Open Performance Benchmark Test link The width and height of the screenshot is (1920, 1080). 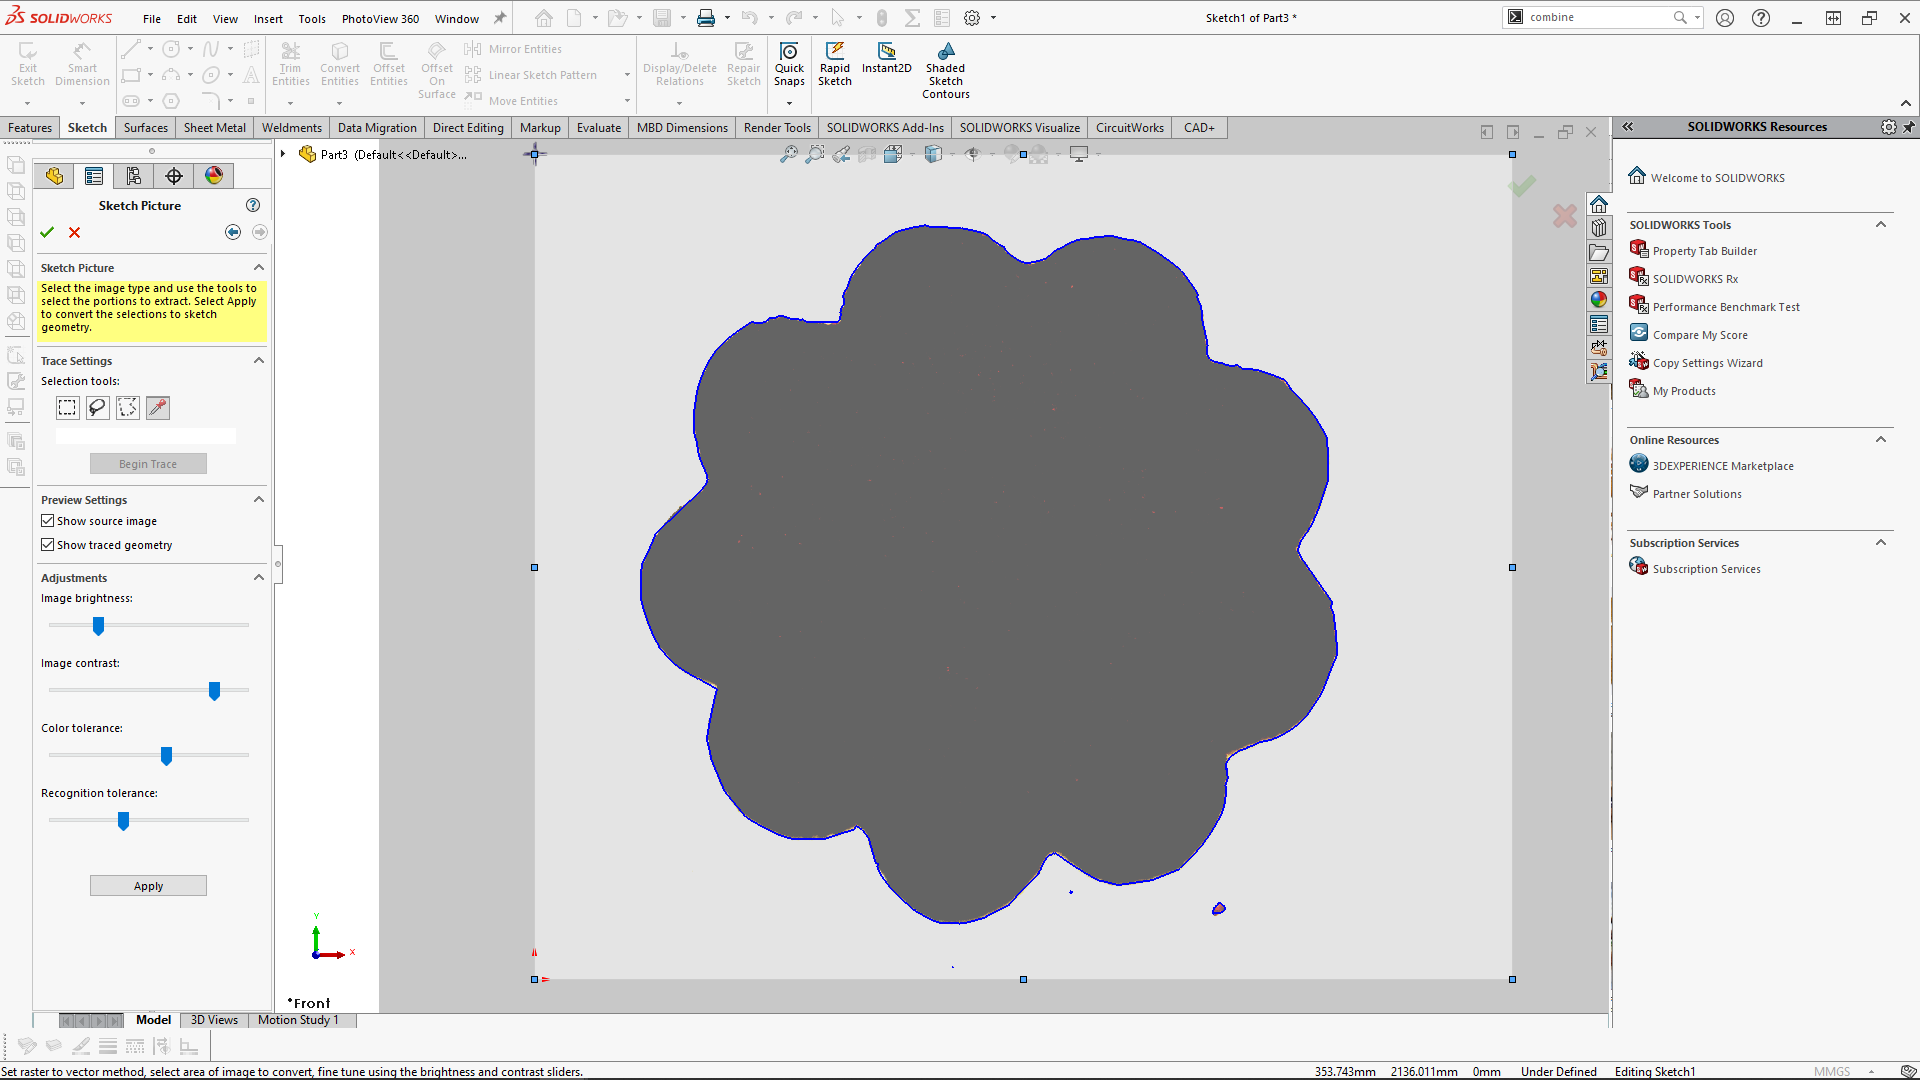point(1725,307)
